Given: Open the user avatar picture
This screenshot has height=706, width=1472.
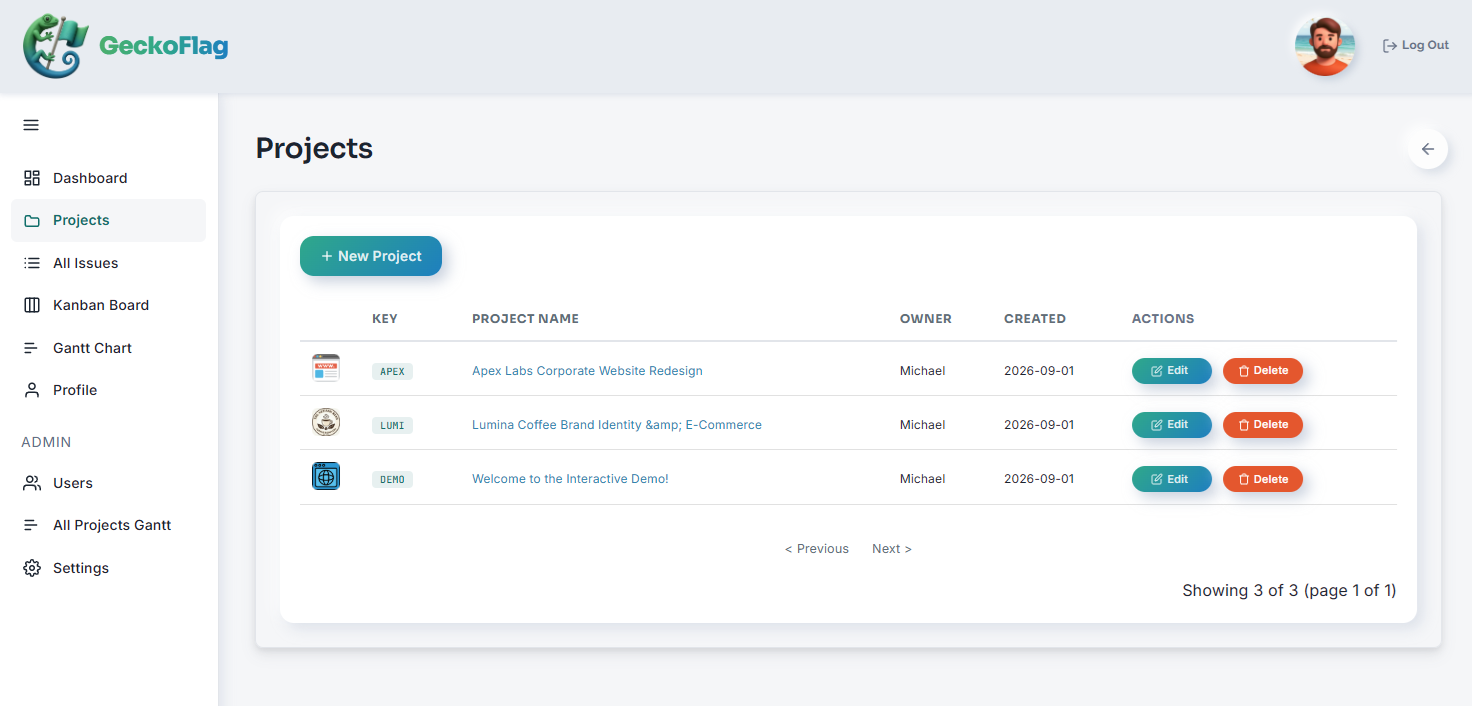Looking at the screenshot, I should pyautogui.click(x=1325, y=45).
